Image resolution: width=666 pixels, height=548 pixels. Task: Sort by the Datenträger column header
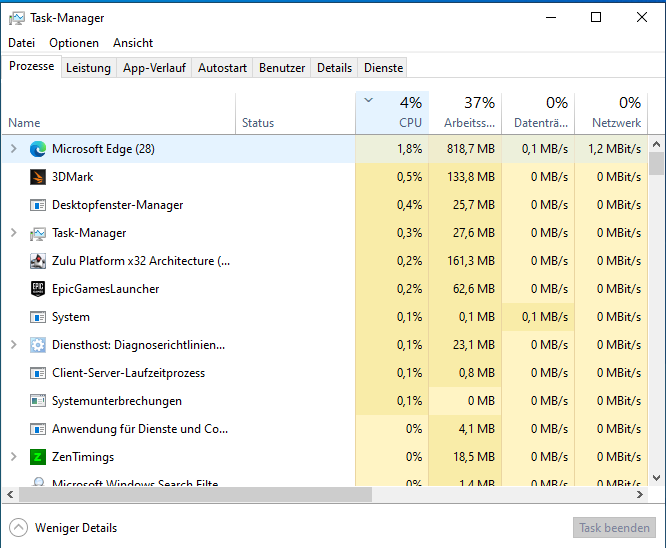click(x=538, y=113)
